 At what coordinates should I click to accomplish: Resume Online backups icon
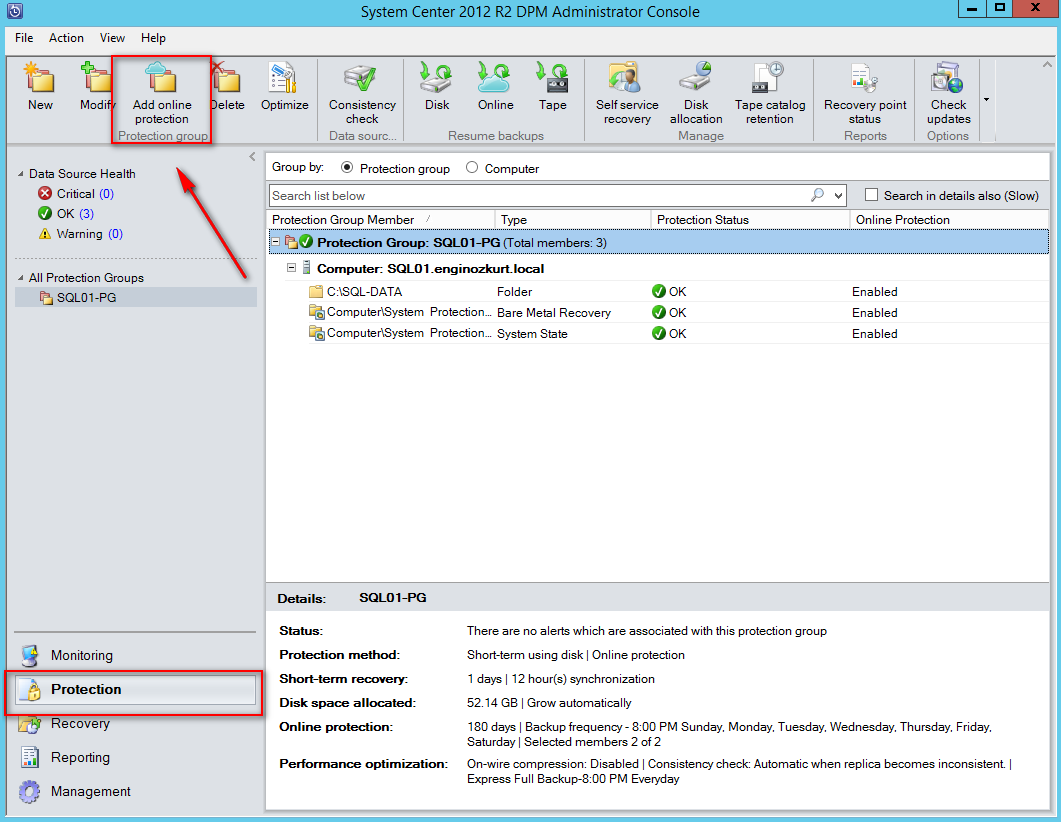[495, 78]
